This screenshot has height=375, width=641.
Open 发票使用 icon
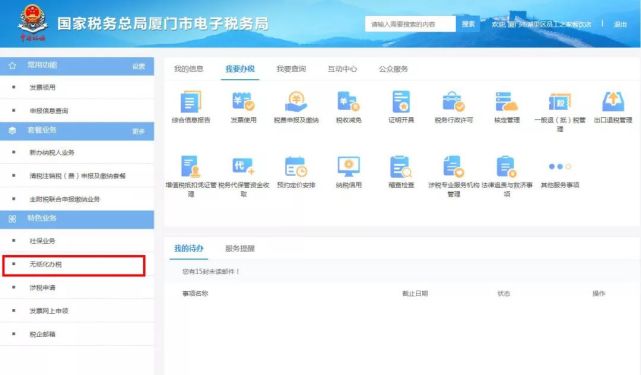tap(243, 101)
